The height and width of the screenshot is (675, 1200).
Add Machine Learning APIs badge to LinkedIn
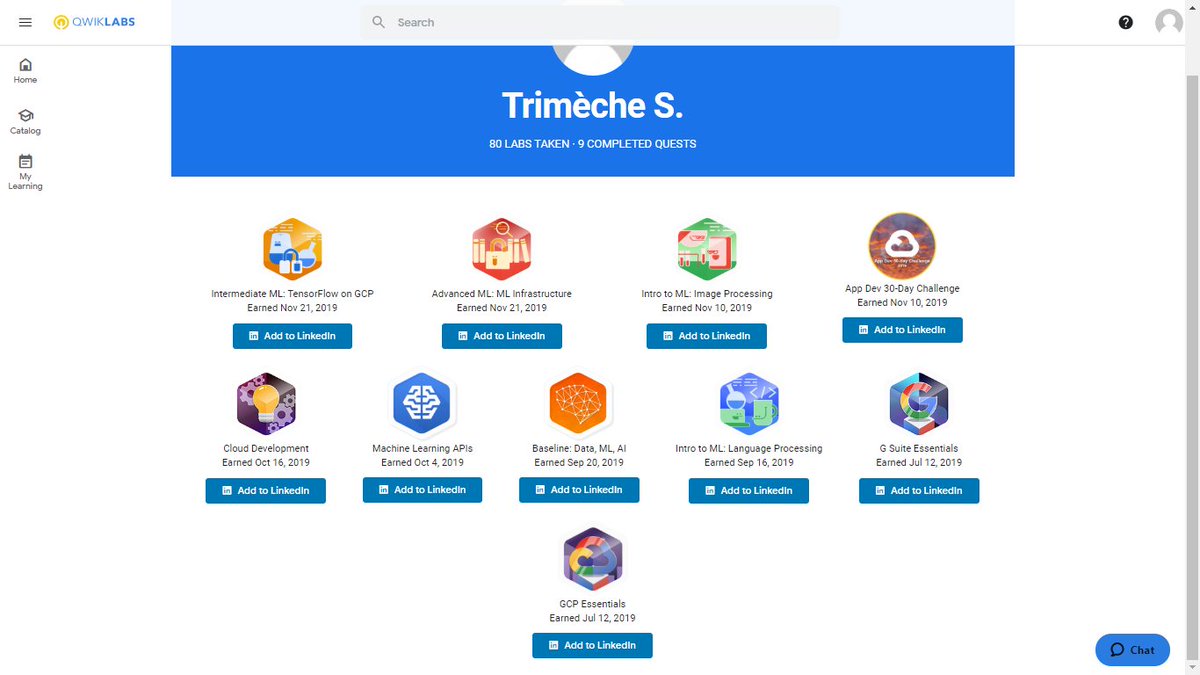pyautogui.click(x=422, y=490)
